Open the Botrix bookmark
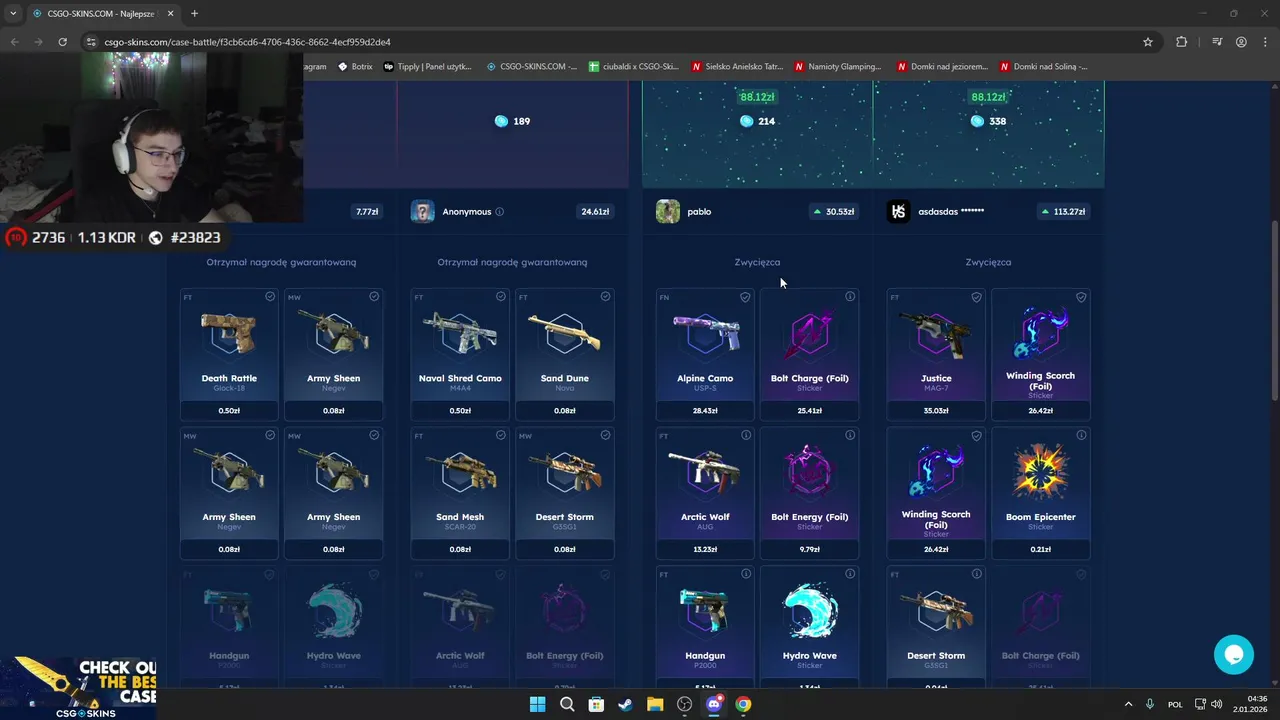This screenshot has height=720, width=1280. point(355,67)
